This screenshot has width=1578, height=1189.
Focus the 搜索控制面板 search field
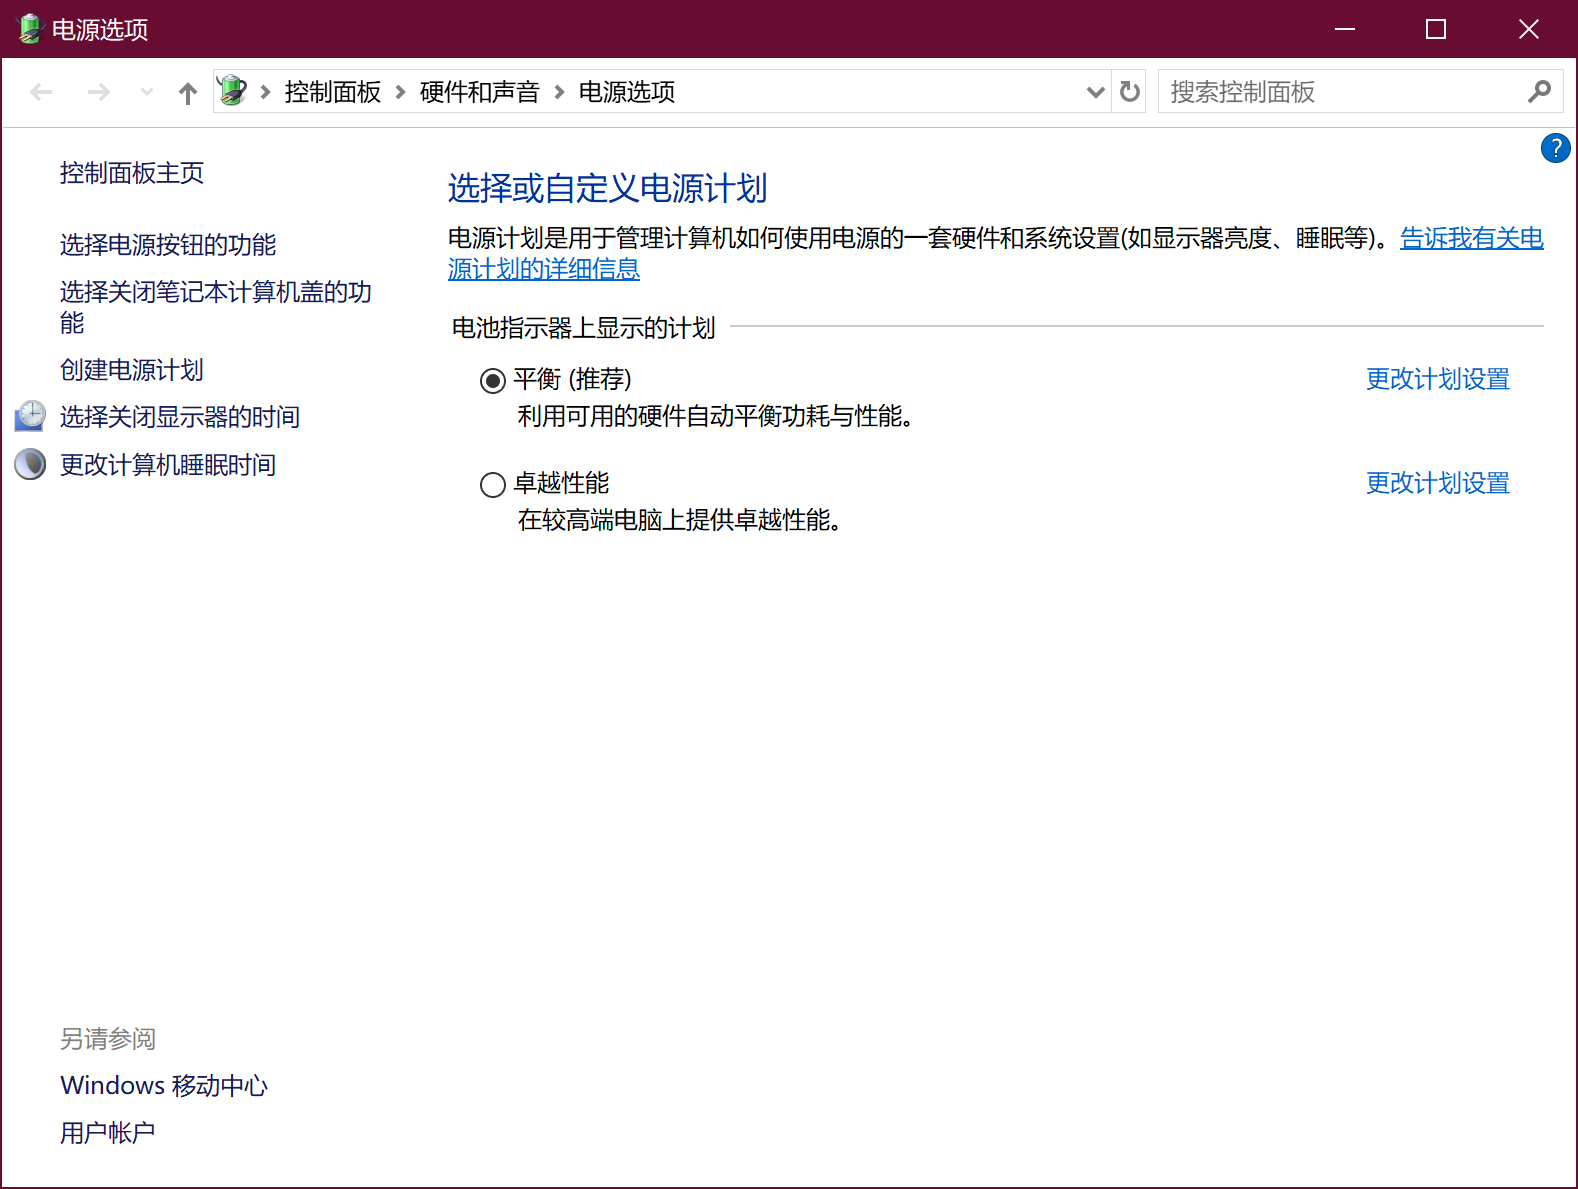tap(1360, 92)
